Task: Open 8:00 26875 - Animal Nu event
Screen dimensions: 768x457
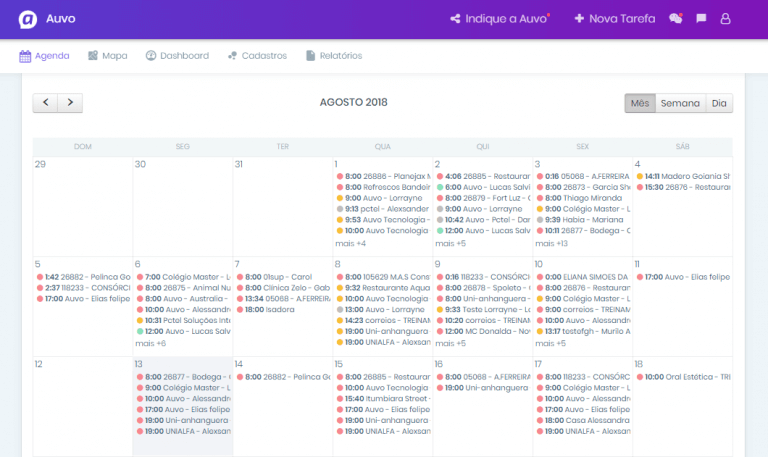Action: 183,288
